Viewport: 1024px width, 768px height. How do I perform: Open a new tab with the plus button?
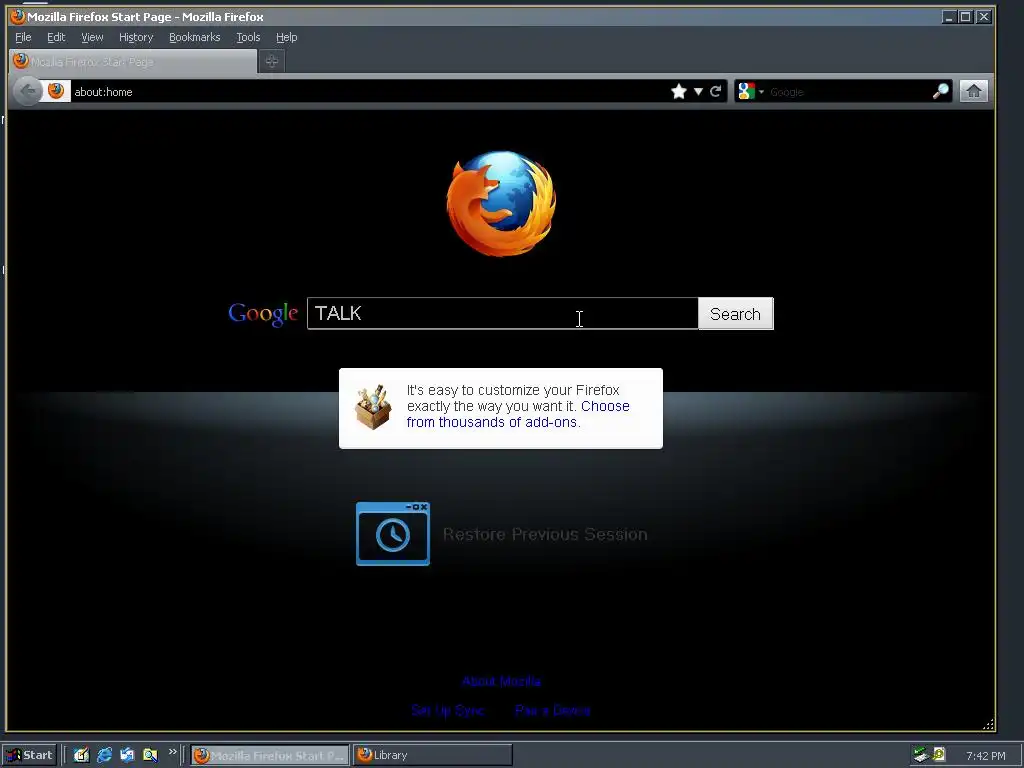(x=272, y=61)
